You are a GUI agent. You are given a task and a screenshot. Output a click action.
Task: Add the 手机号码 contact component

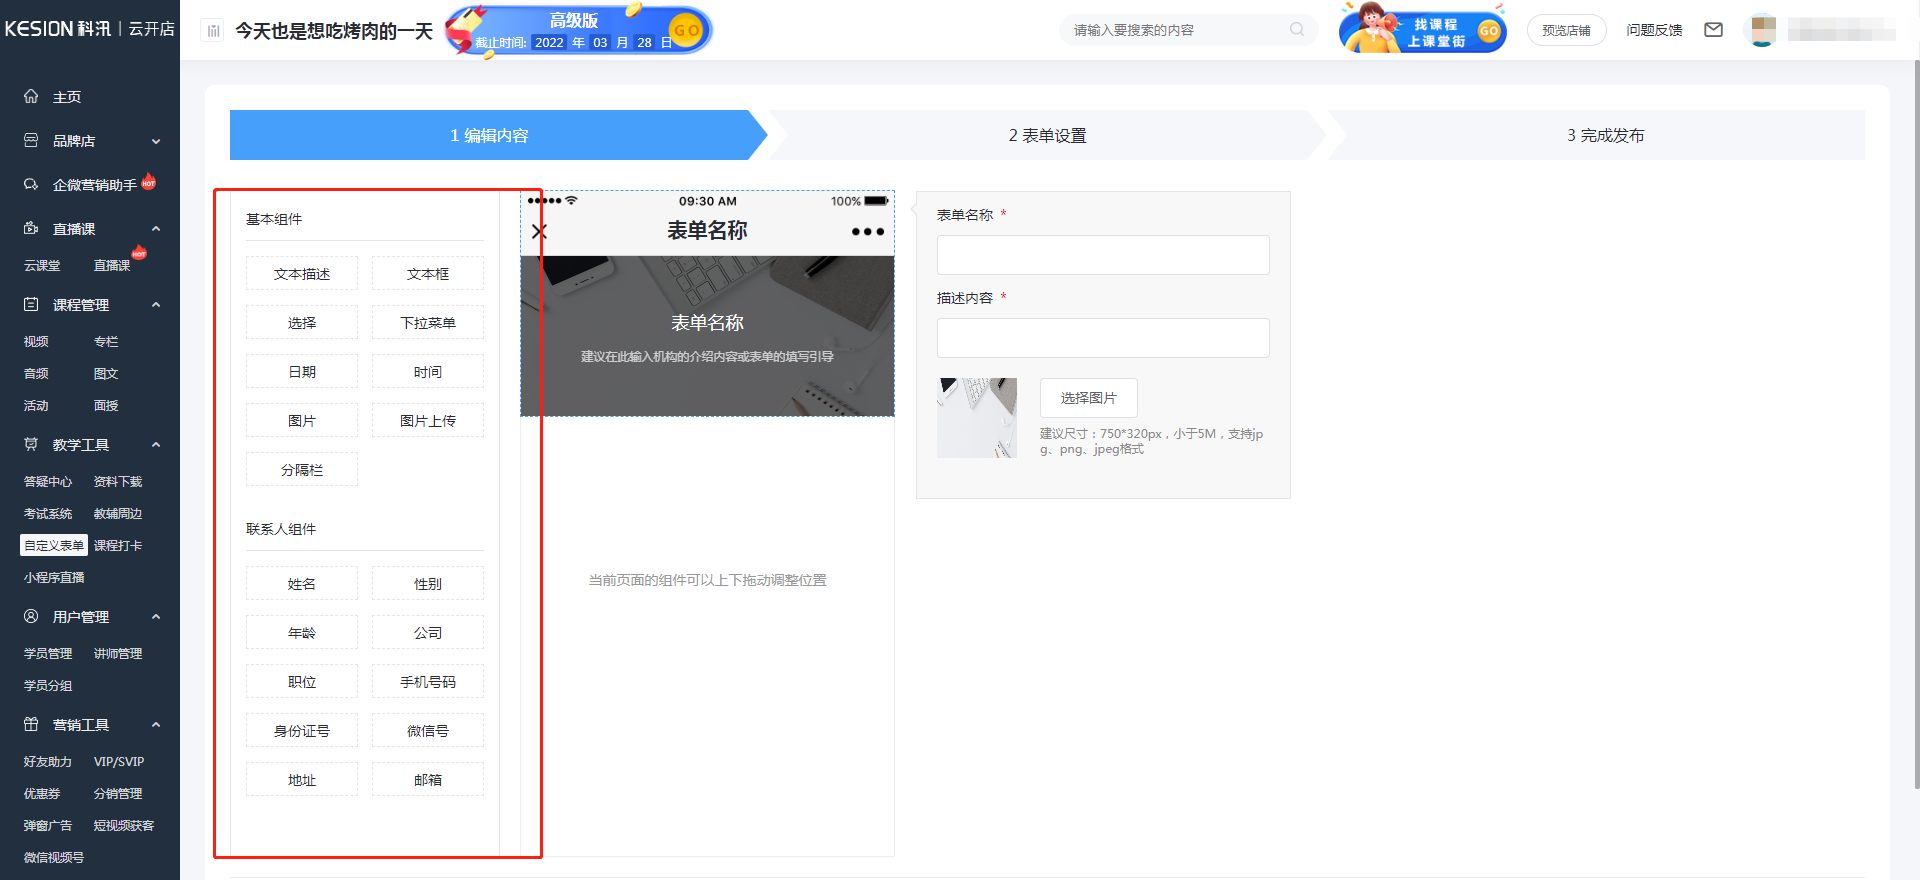tap(428, 682)
